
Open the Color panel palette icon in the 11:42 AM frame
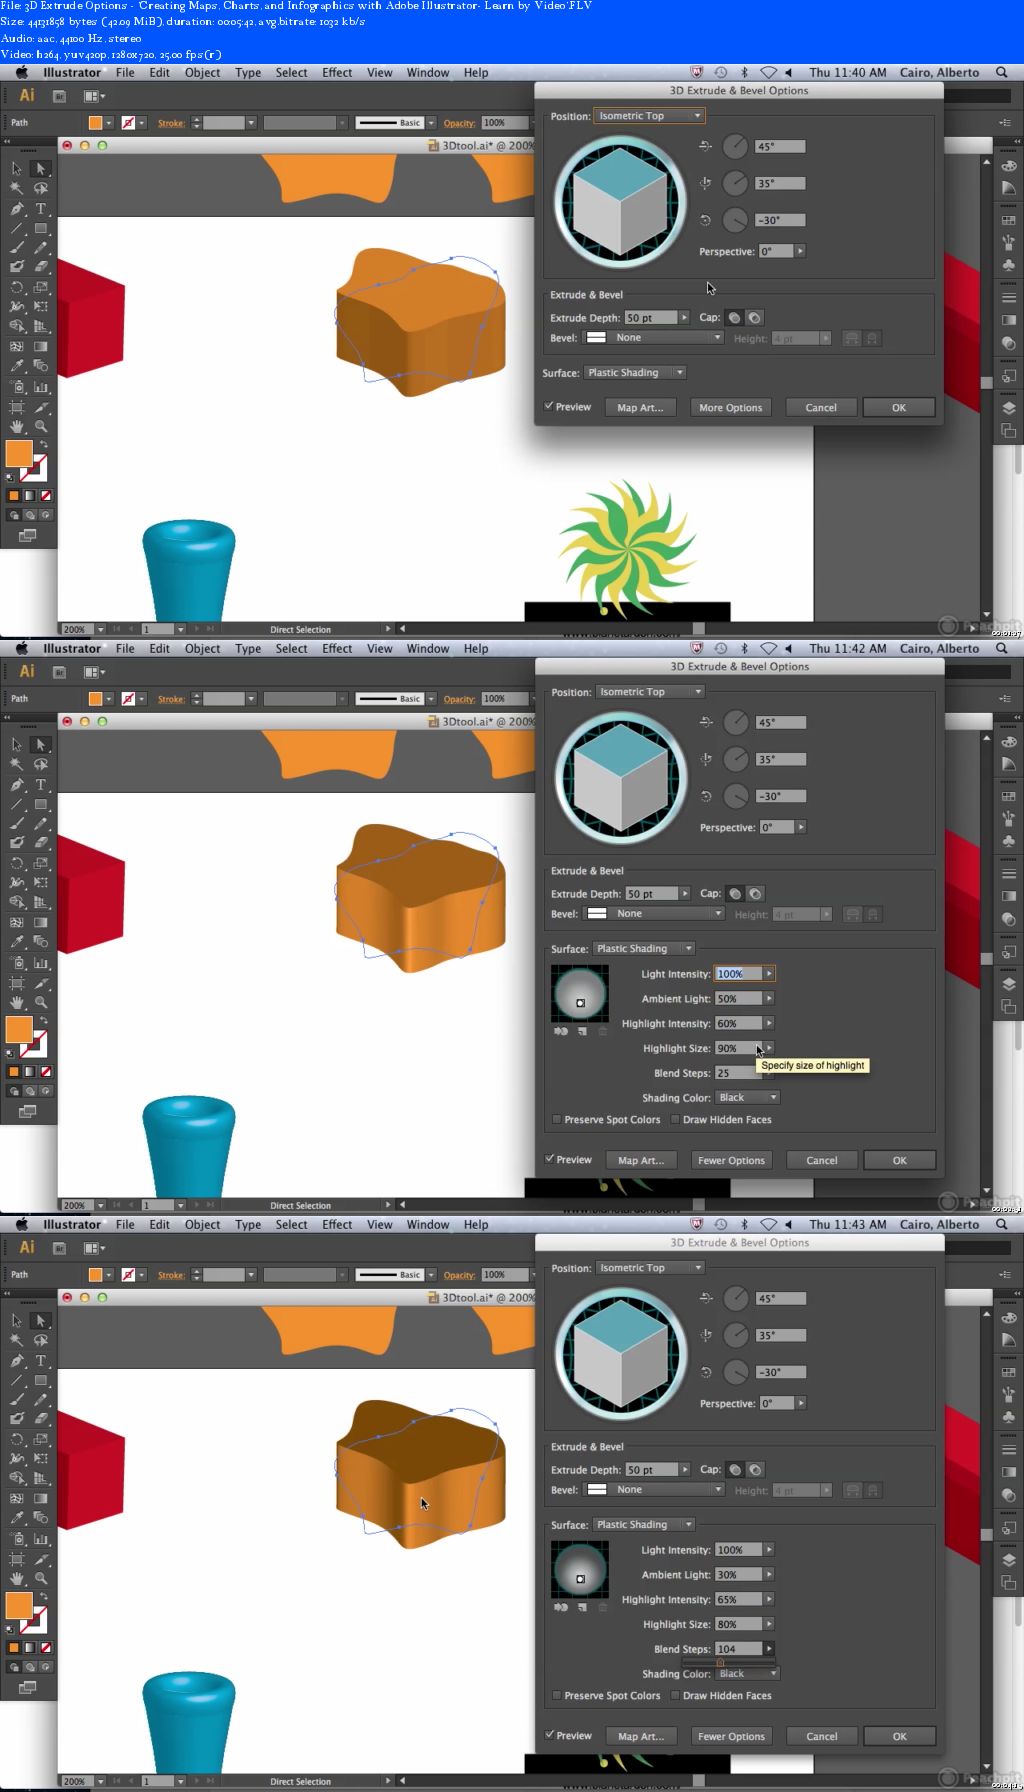[1009, 742]
